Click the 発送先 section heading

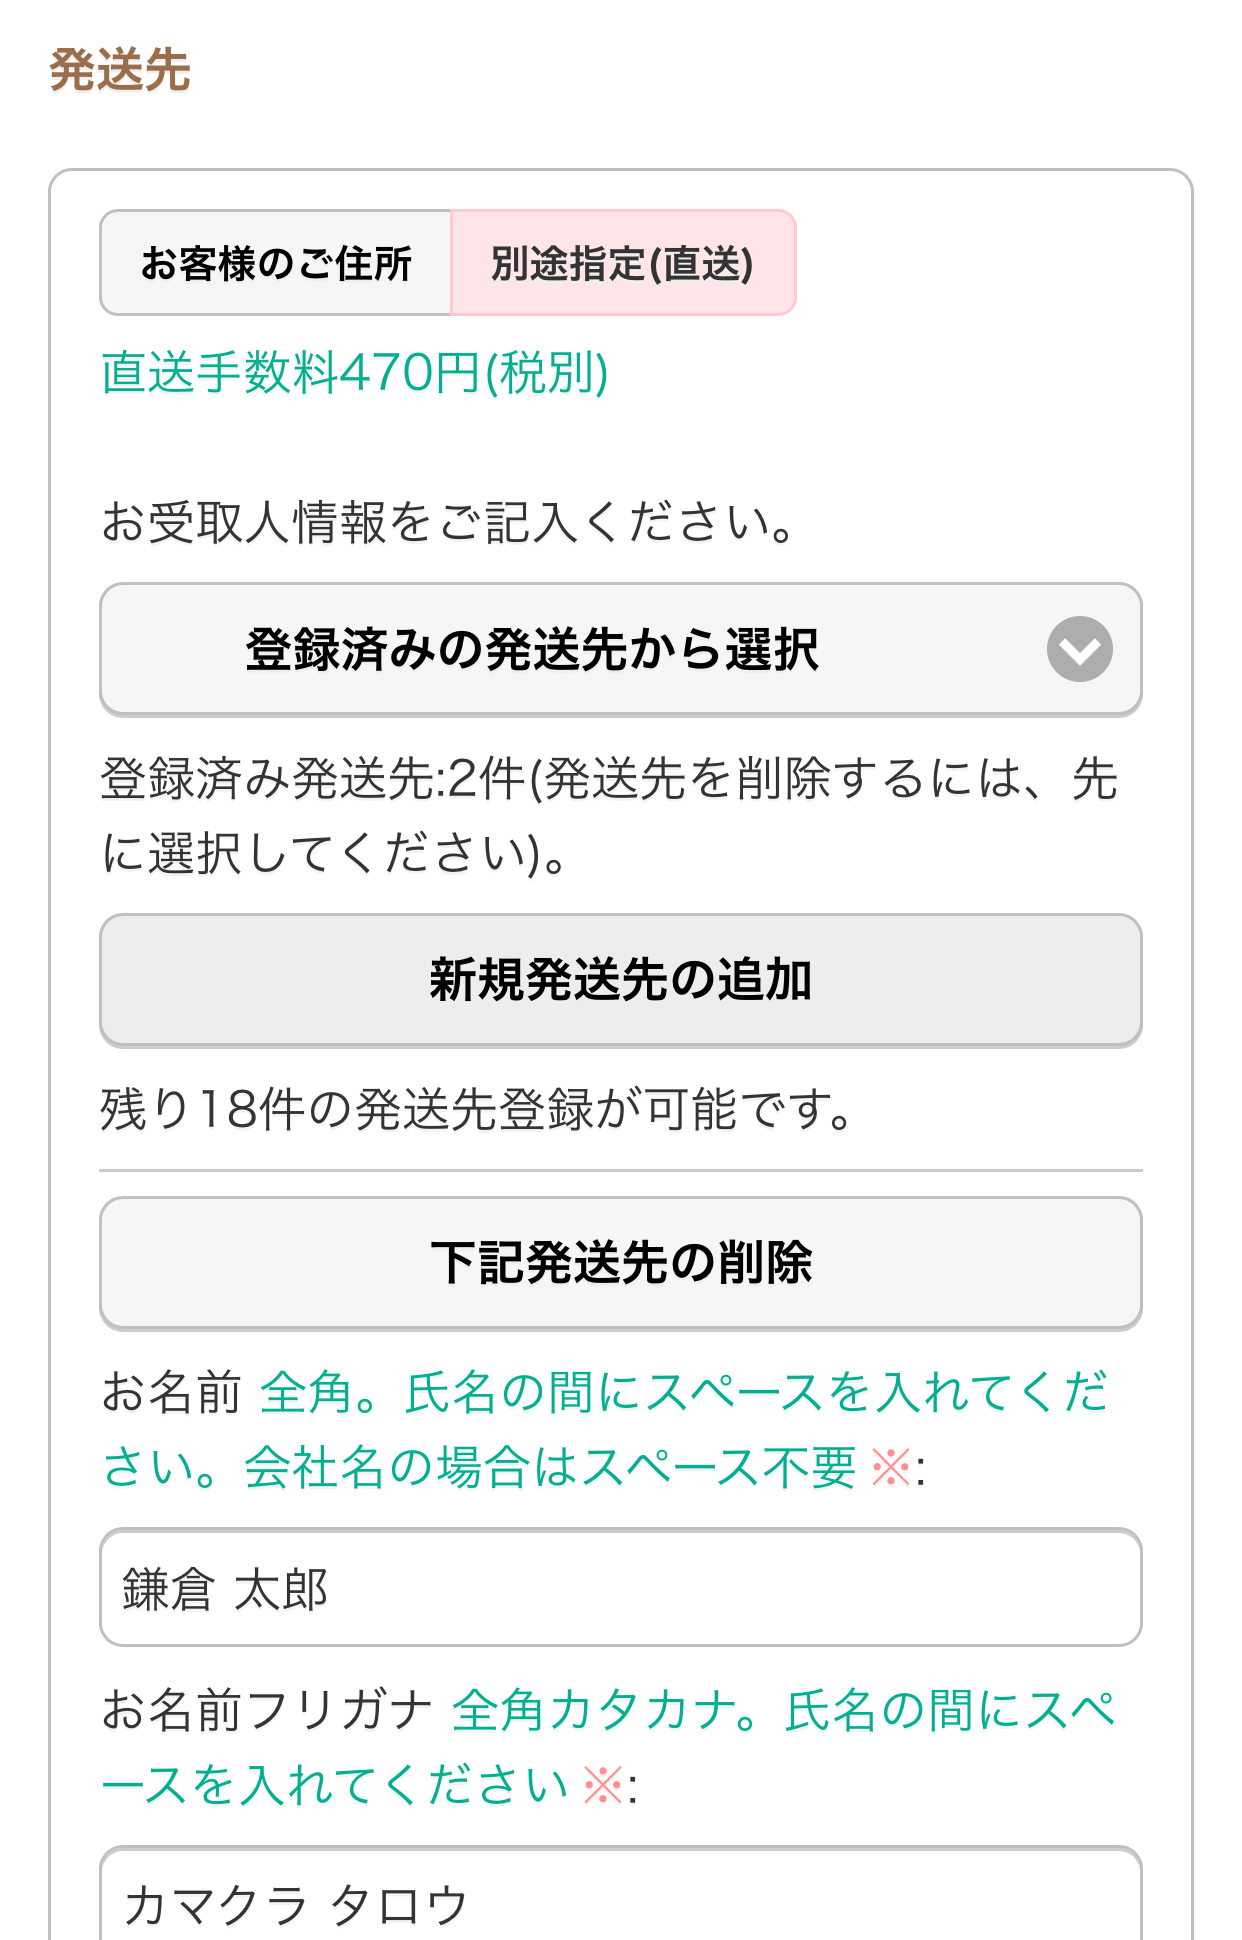120,70
